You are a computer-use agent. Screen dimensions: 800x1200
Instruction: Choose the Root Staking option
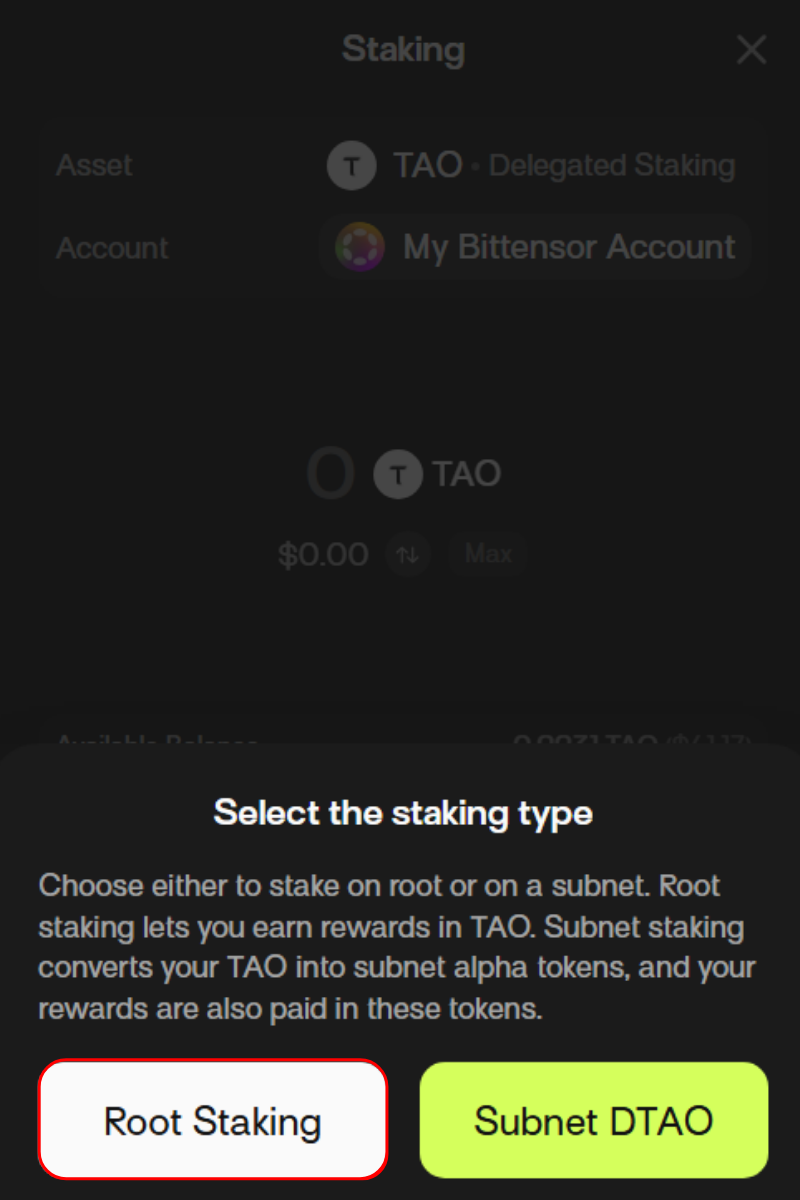click(x=212, y=1119)
